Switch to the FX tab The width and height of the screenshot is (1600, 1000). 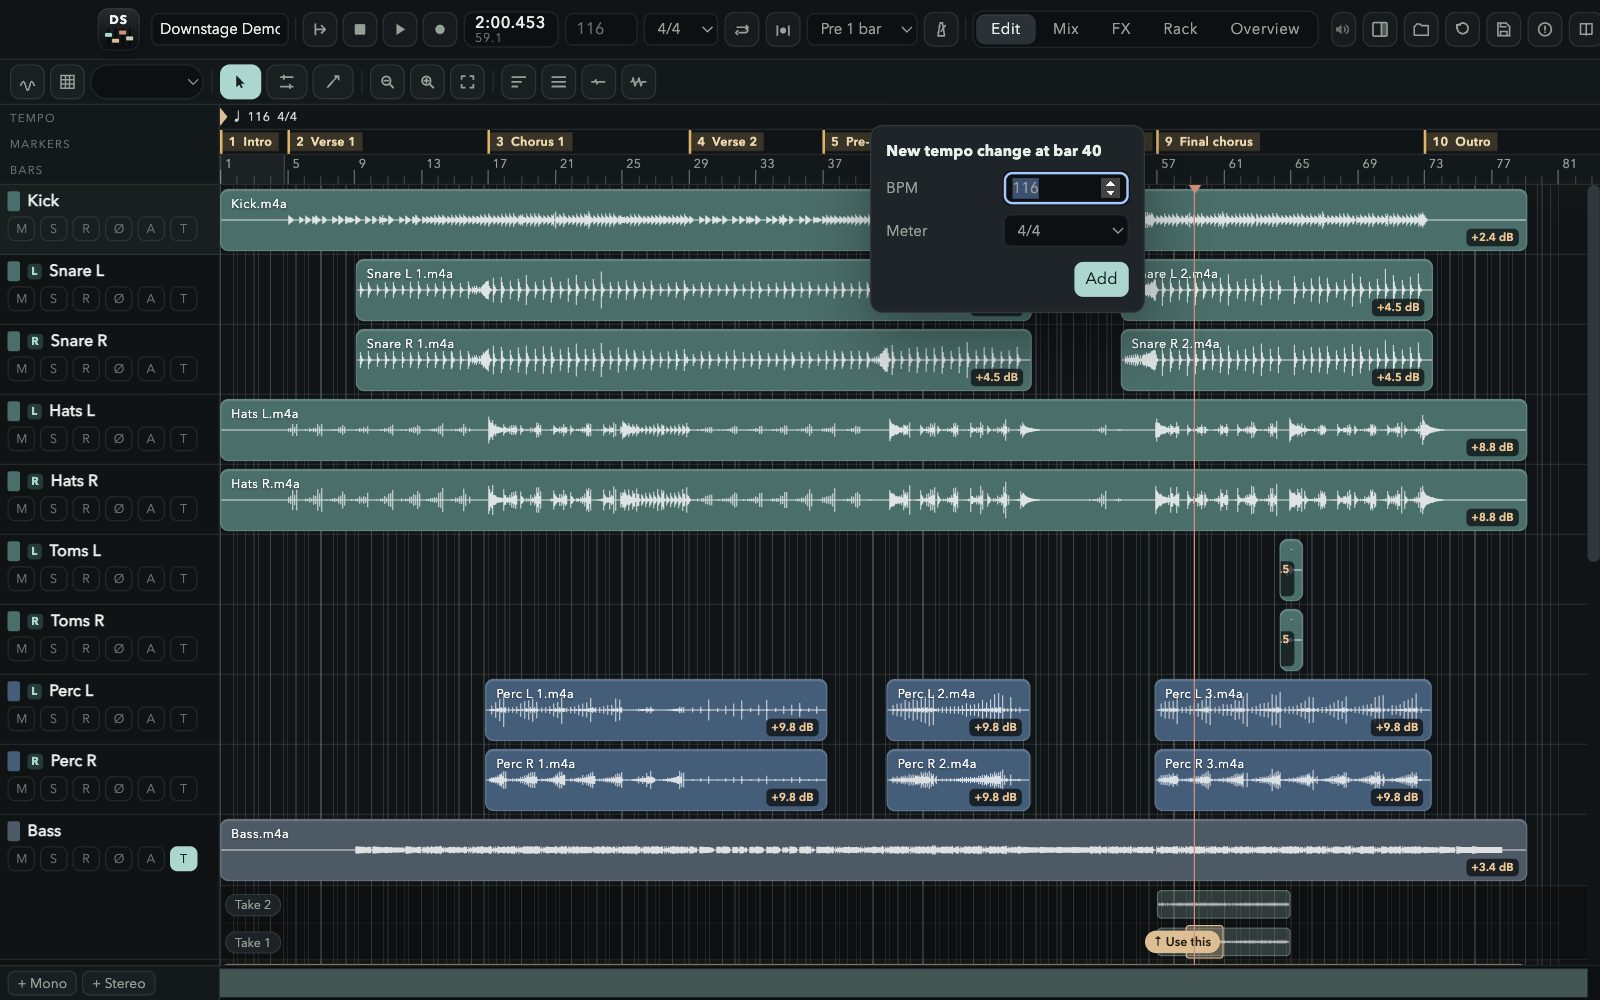coord(1121,29)
